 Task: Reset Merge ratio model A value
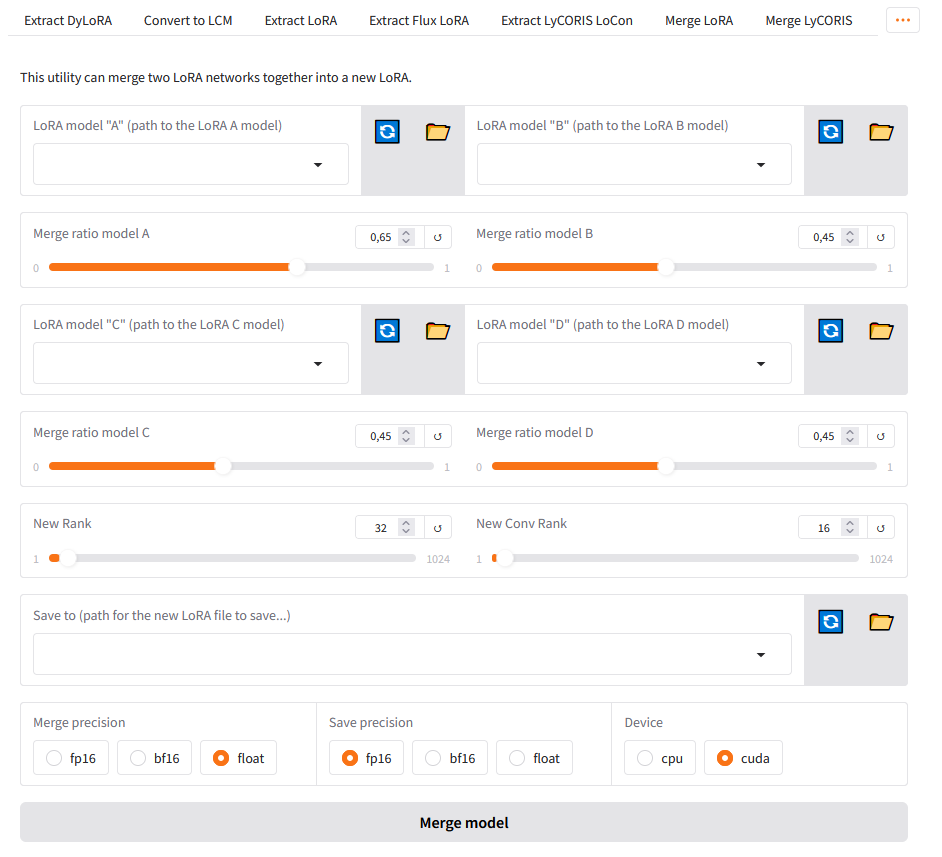(x=438, y=237)
